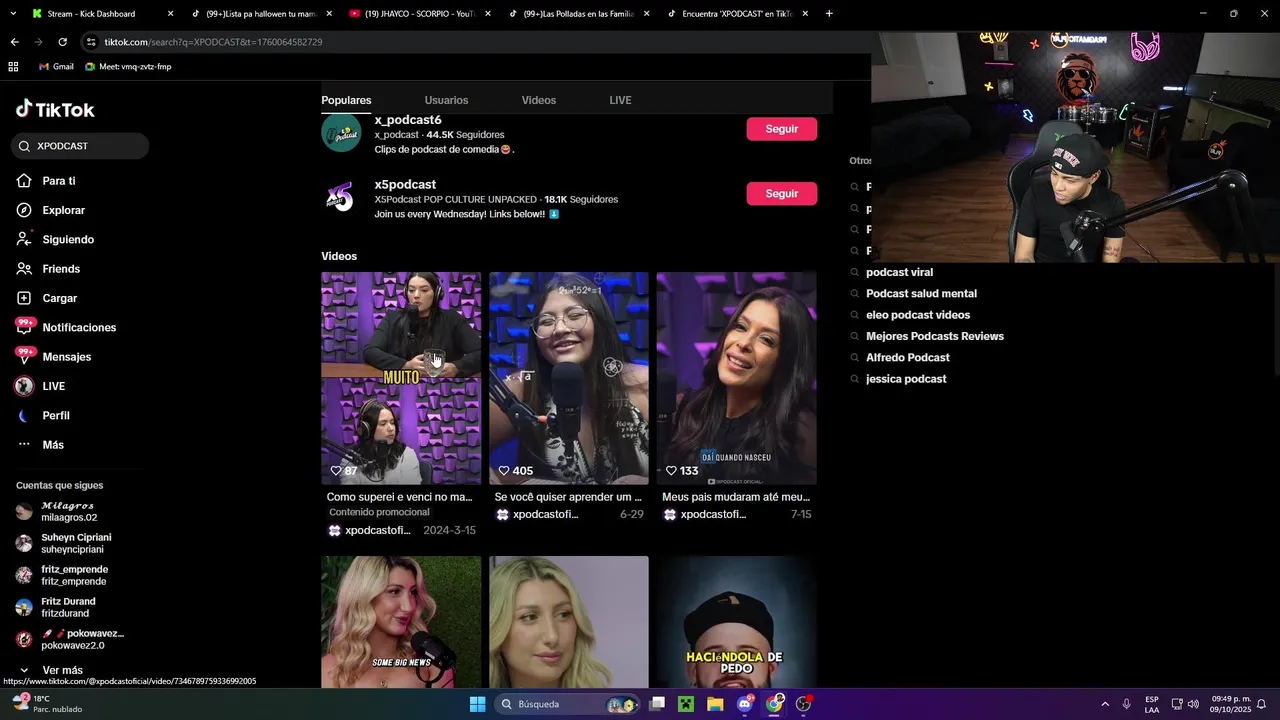
Task: Open Gmail bookmark
Action: [56, 67]
